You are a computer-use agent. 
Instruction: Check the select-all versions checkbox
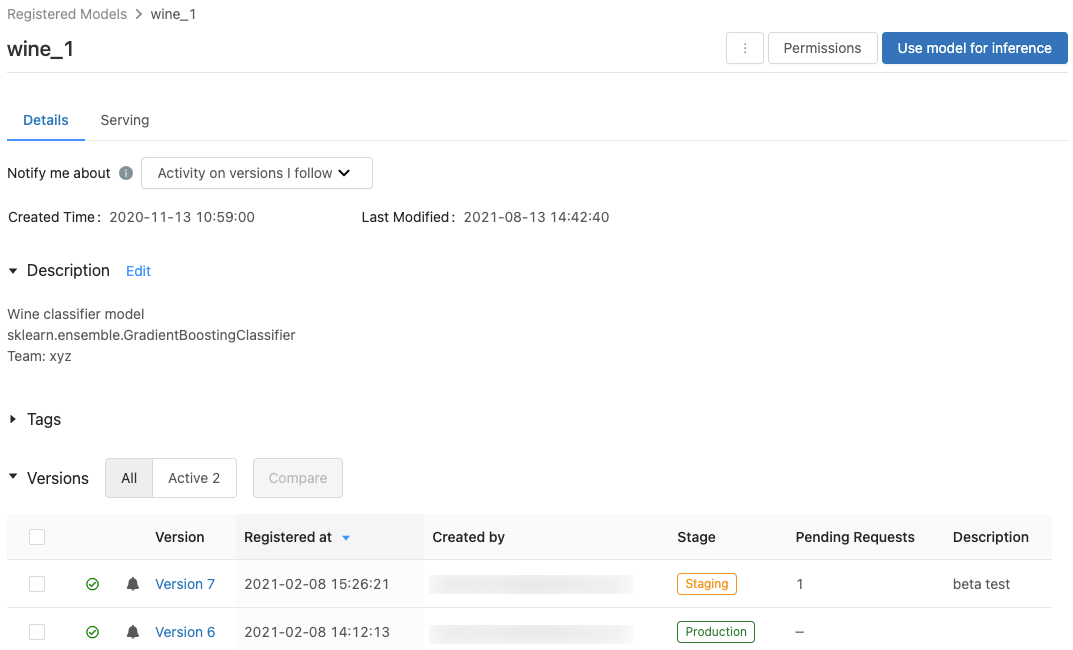pos(37,537)
